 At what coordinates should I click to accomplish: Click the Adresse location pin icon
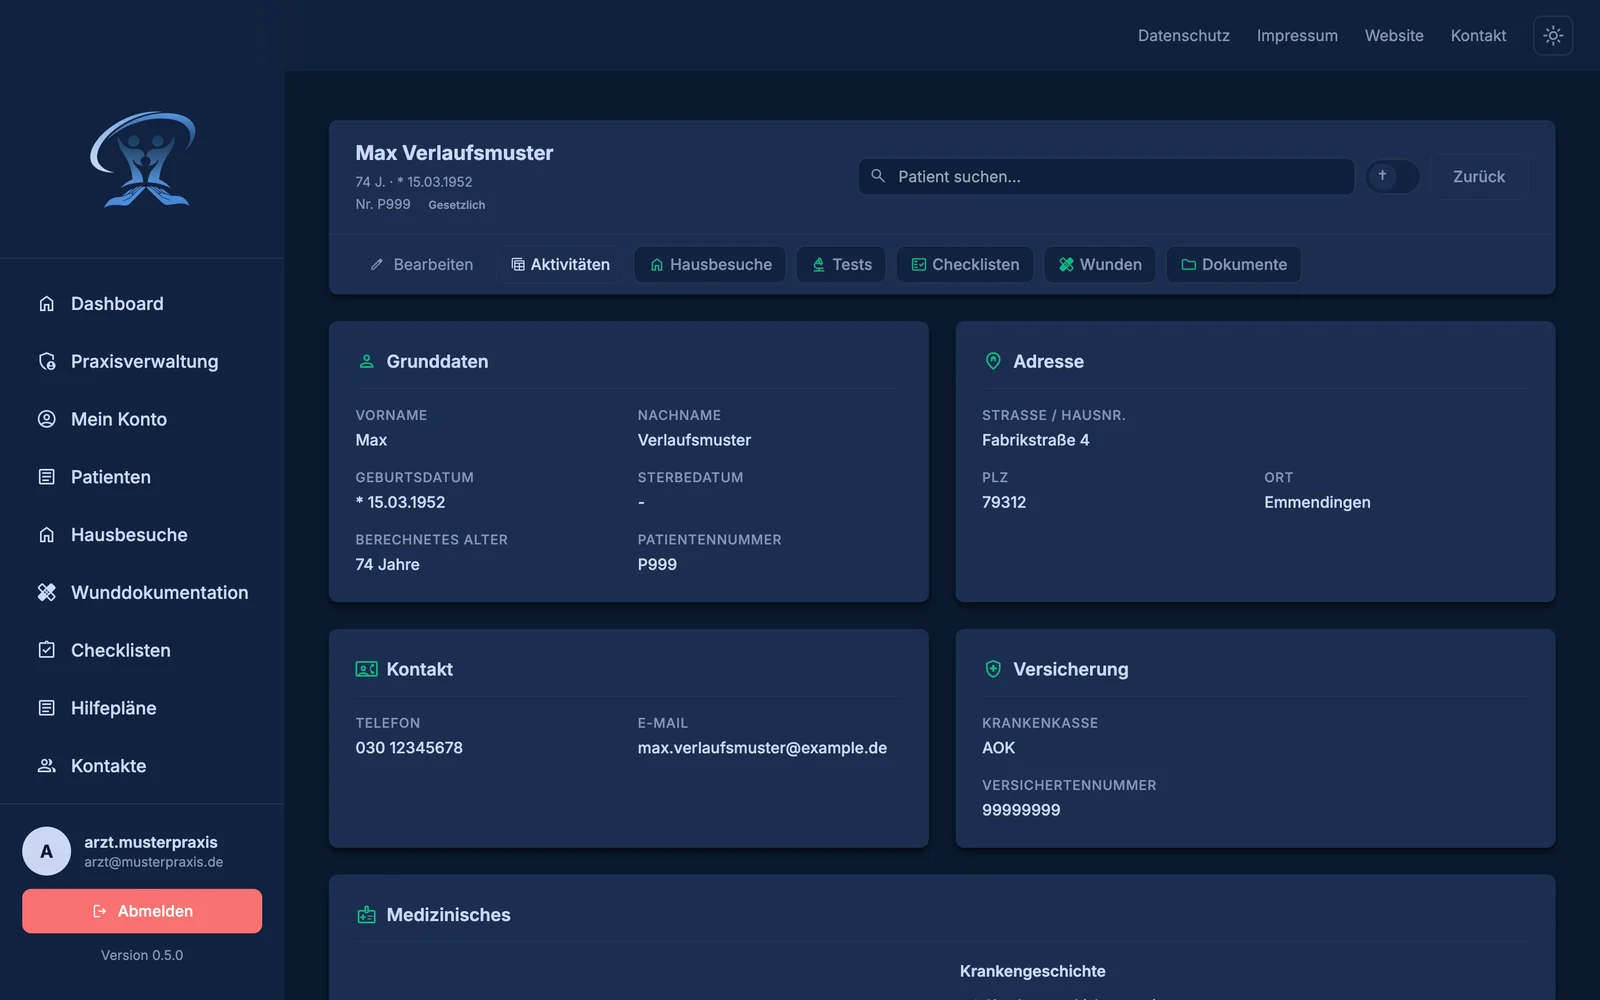[993, 361]
